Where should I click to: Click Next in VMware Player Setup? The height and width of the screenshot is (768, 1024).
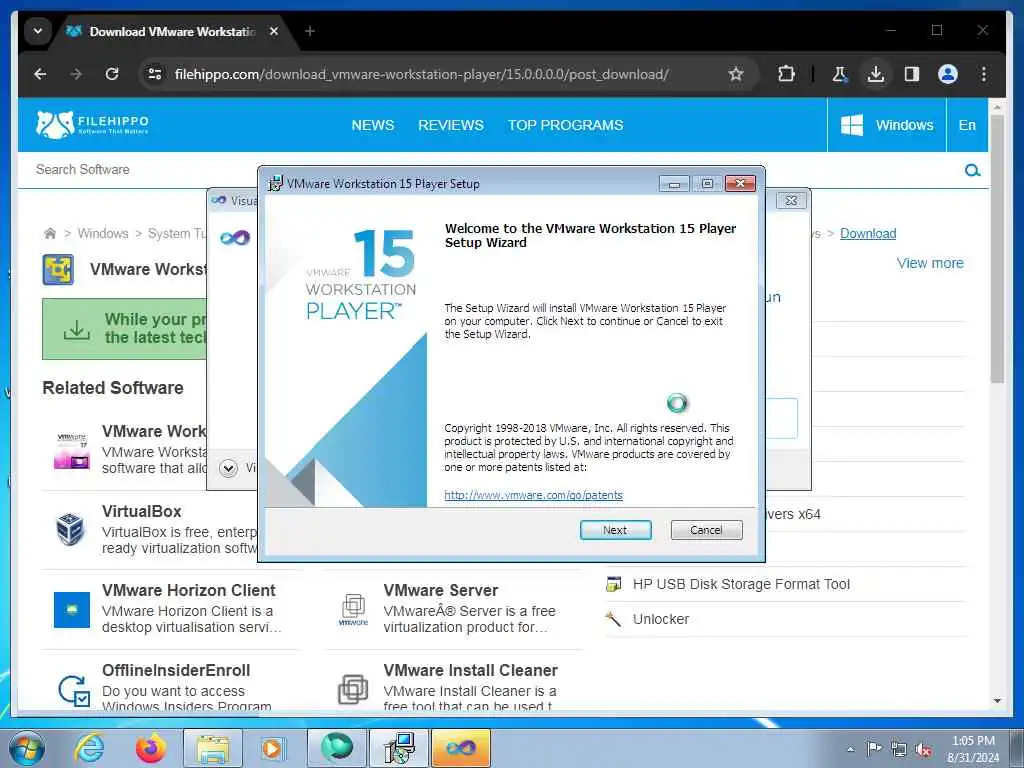click(615, 530)
